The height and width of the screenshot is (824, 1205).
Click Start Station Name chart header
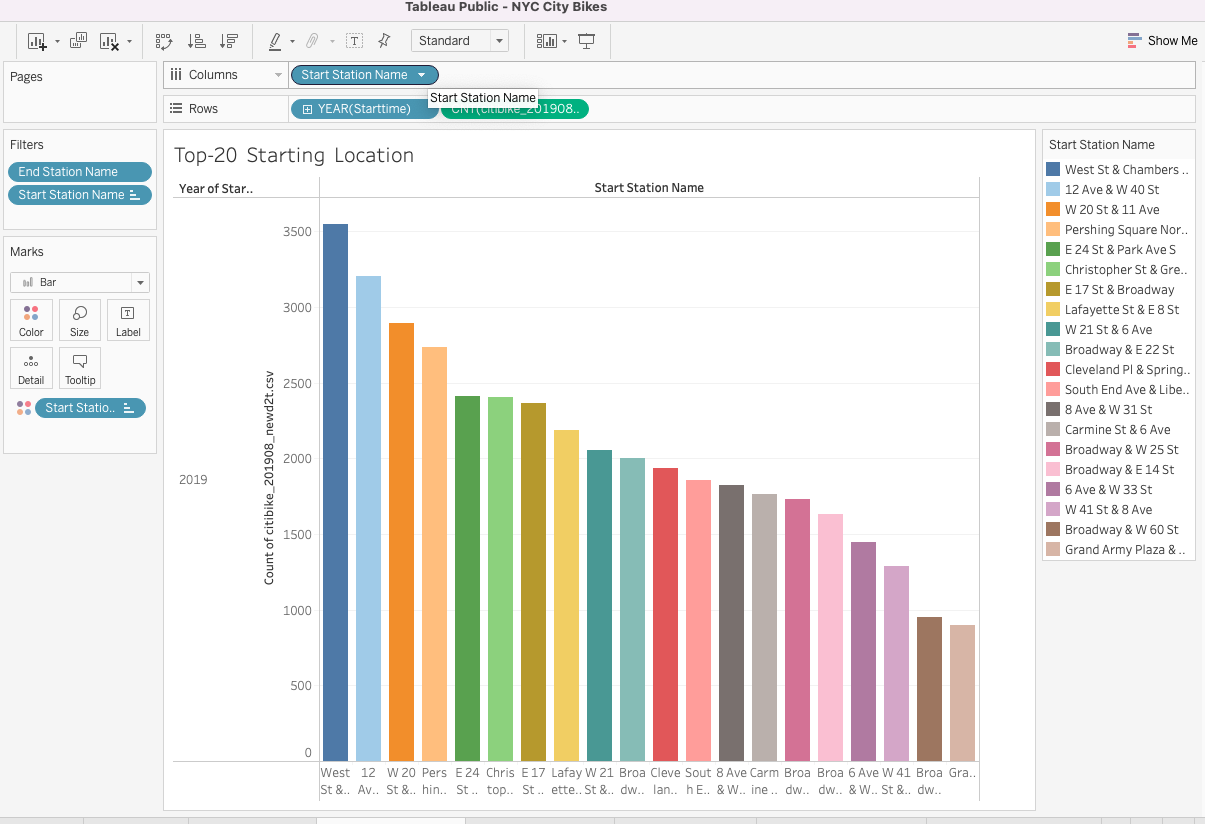point(649,188)
